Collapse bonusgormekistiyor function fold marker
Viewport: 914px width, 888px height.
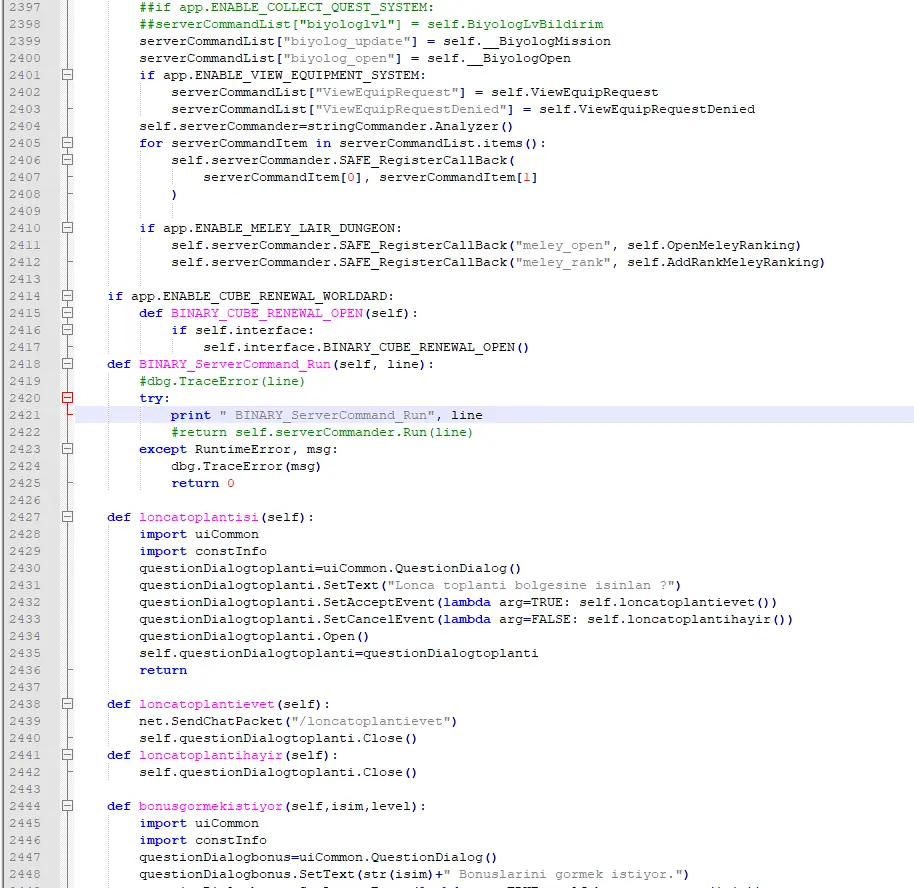coord(68,806)
